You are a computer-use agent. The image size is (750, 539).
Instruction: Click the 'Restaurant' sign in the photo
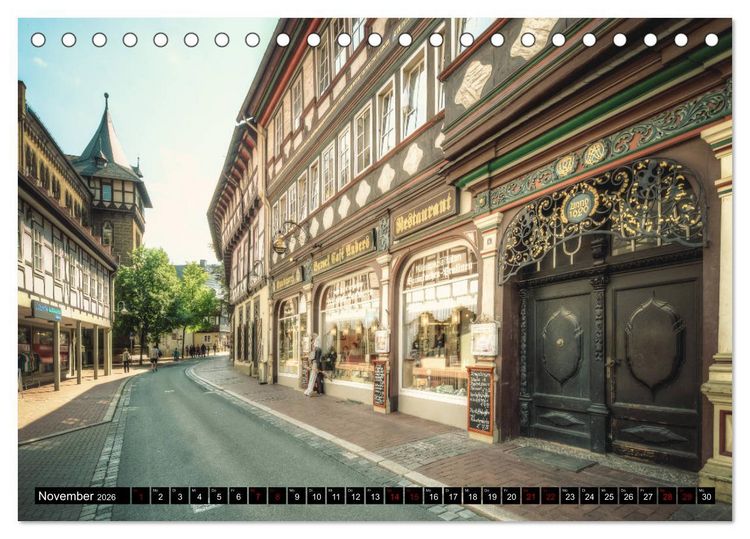(424, 213)
